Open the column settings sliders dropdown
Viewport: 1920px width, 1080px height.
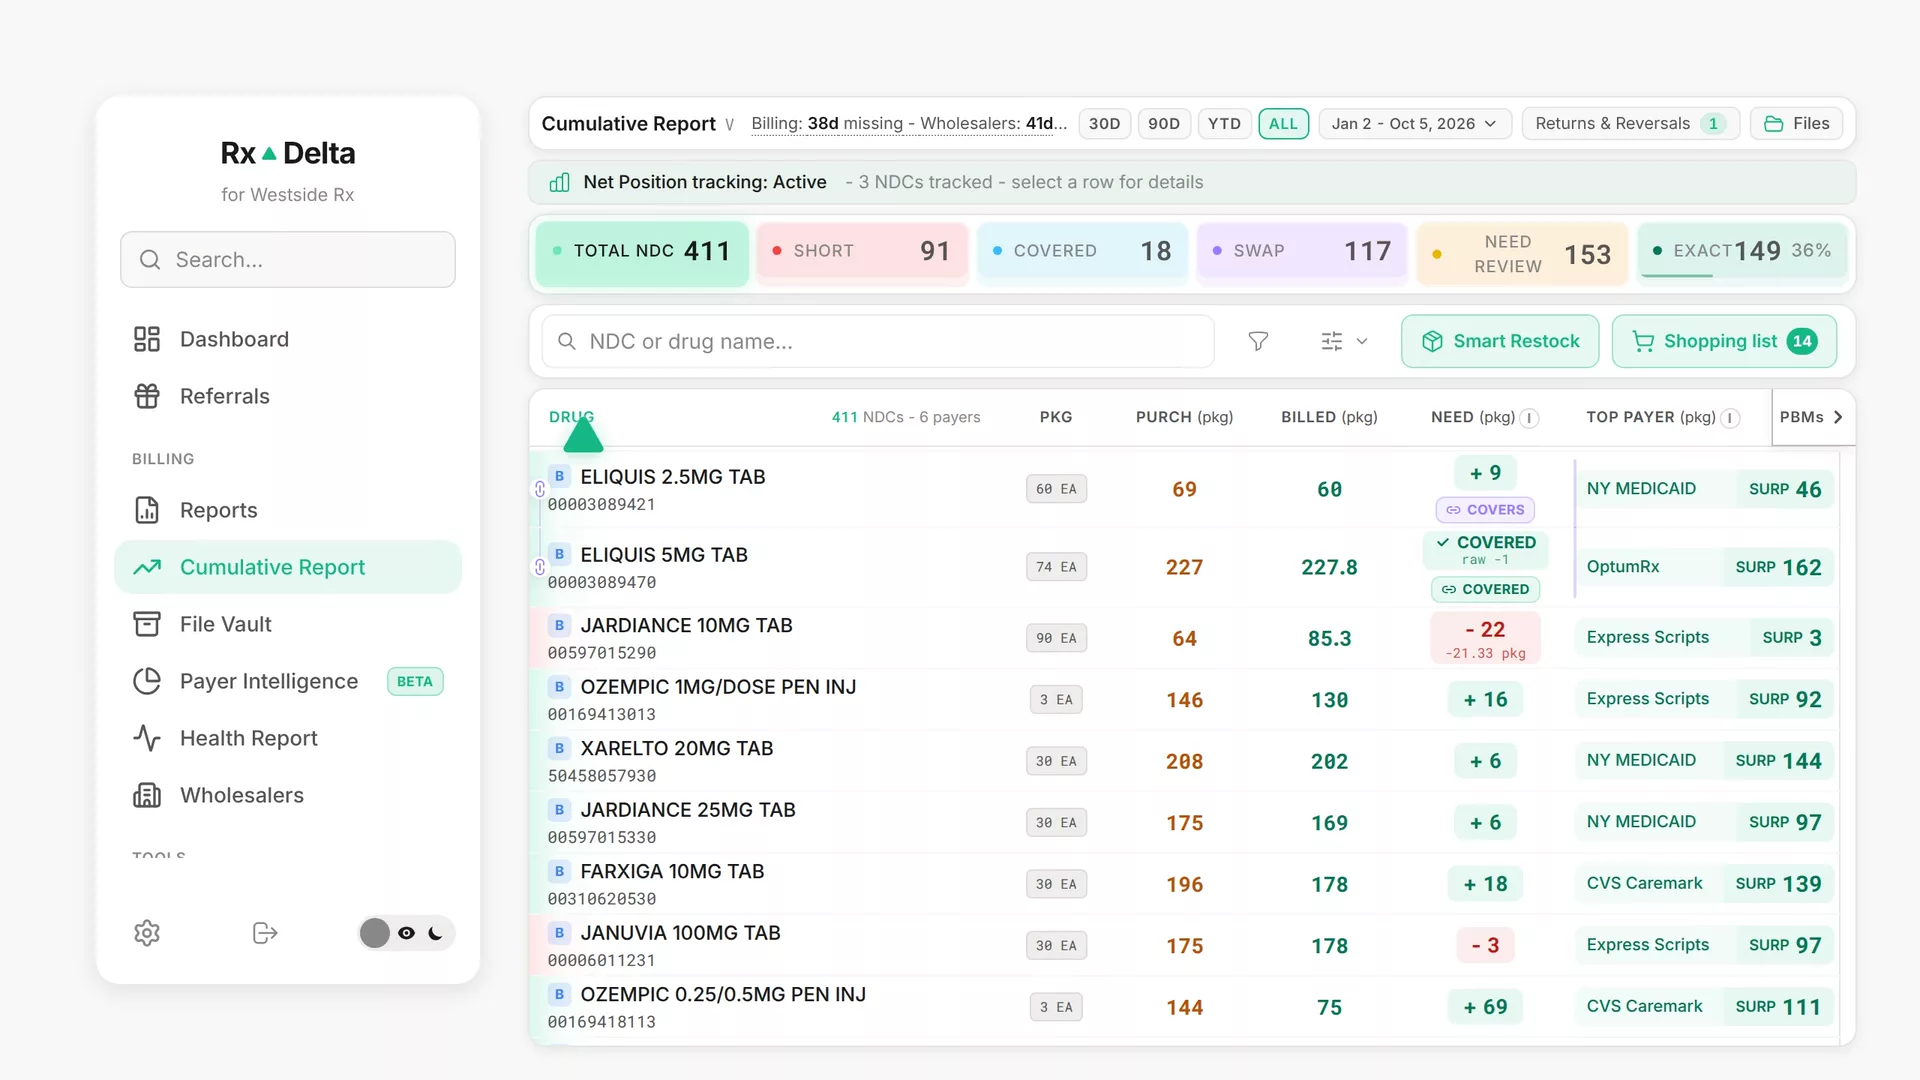point(1343,341)
